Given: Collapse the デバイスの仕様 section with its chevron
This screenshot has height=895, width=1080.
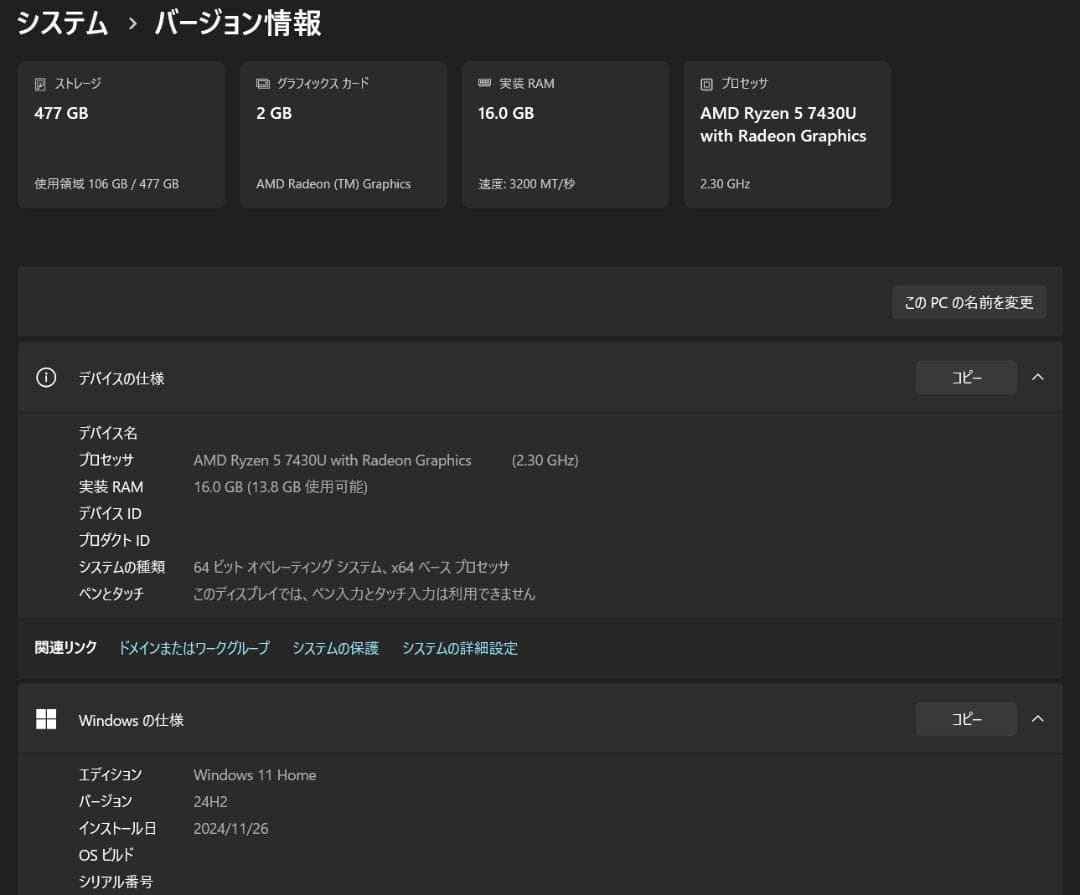Looking at the screenshot, I should pos(1038,378).
